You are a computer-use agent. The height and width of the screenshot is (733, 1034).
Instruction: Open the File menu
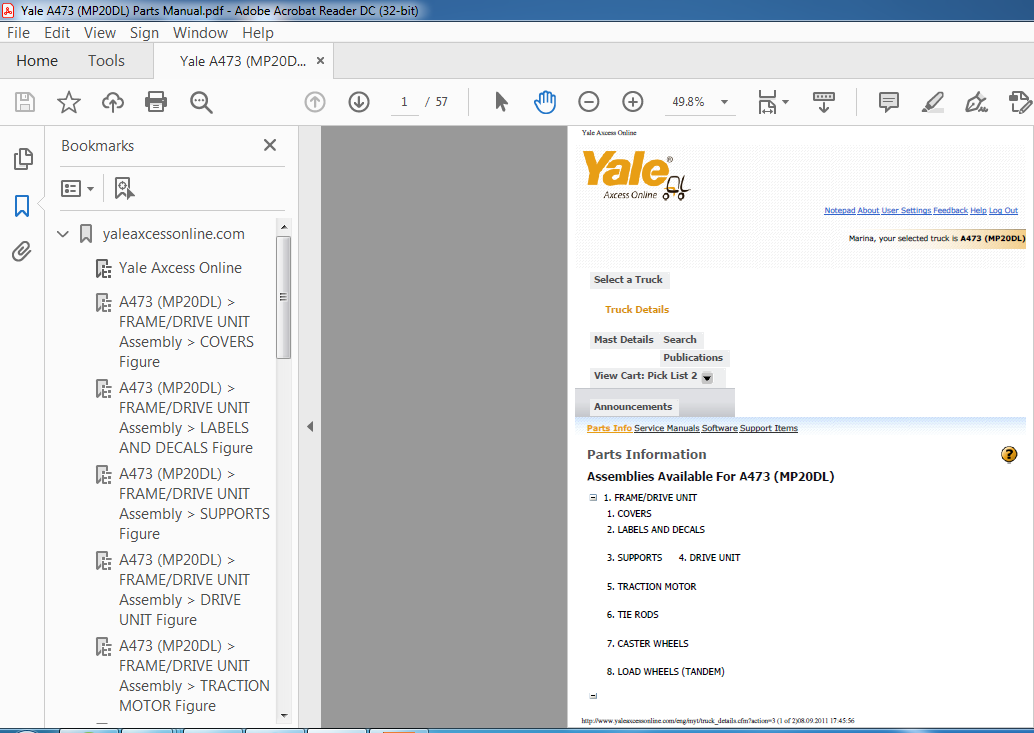18,33
